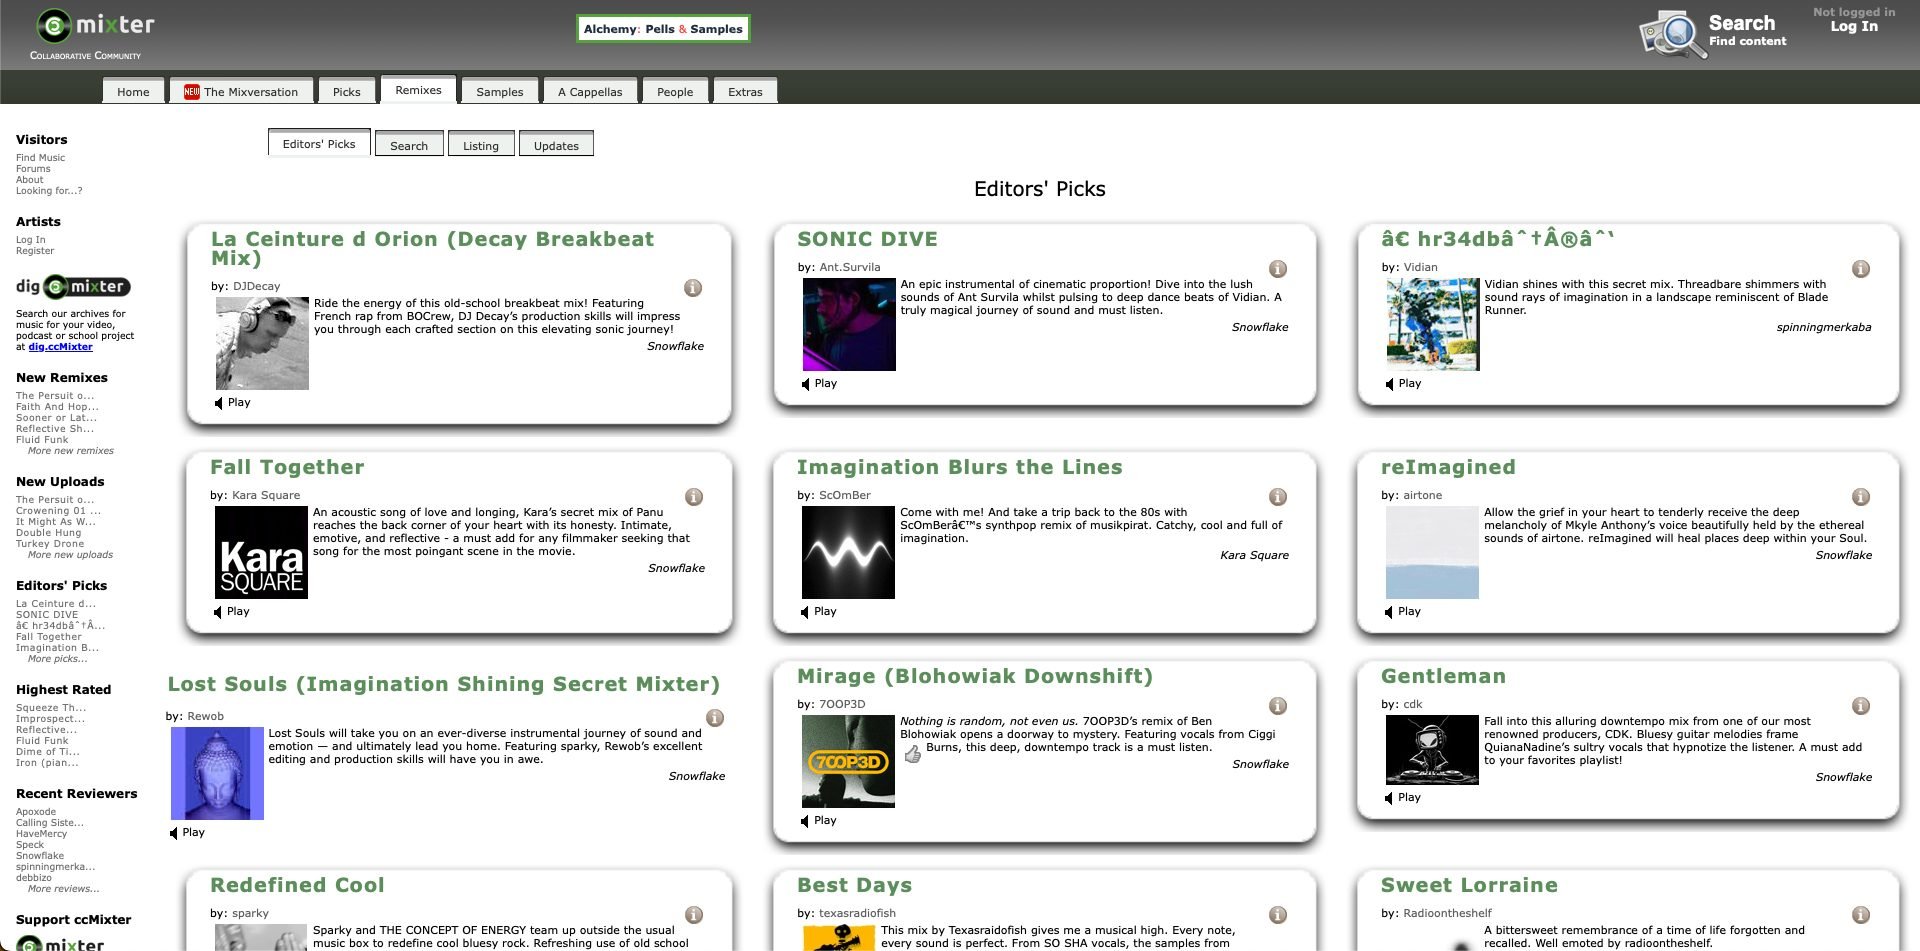Viewport: 1920px width, 951px height.
Task: Select the Editors' Picks sub-tab
Action: tap(319, 143)
